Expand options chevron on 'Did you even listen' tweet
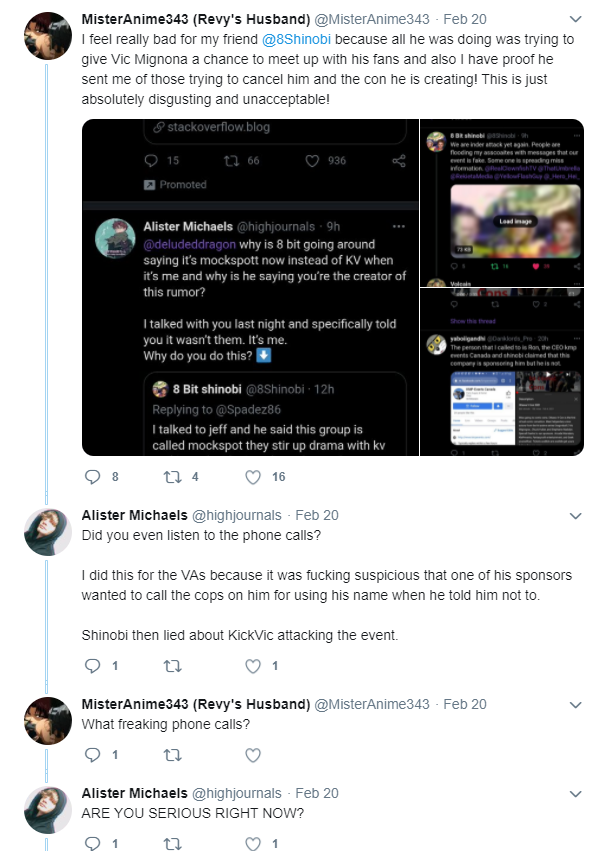 point(575,515)
